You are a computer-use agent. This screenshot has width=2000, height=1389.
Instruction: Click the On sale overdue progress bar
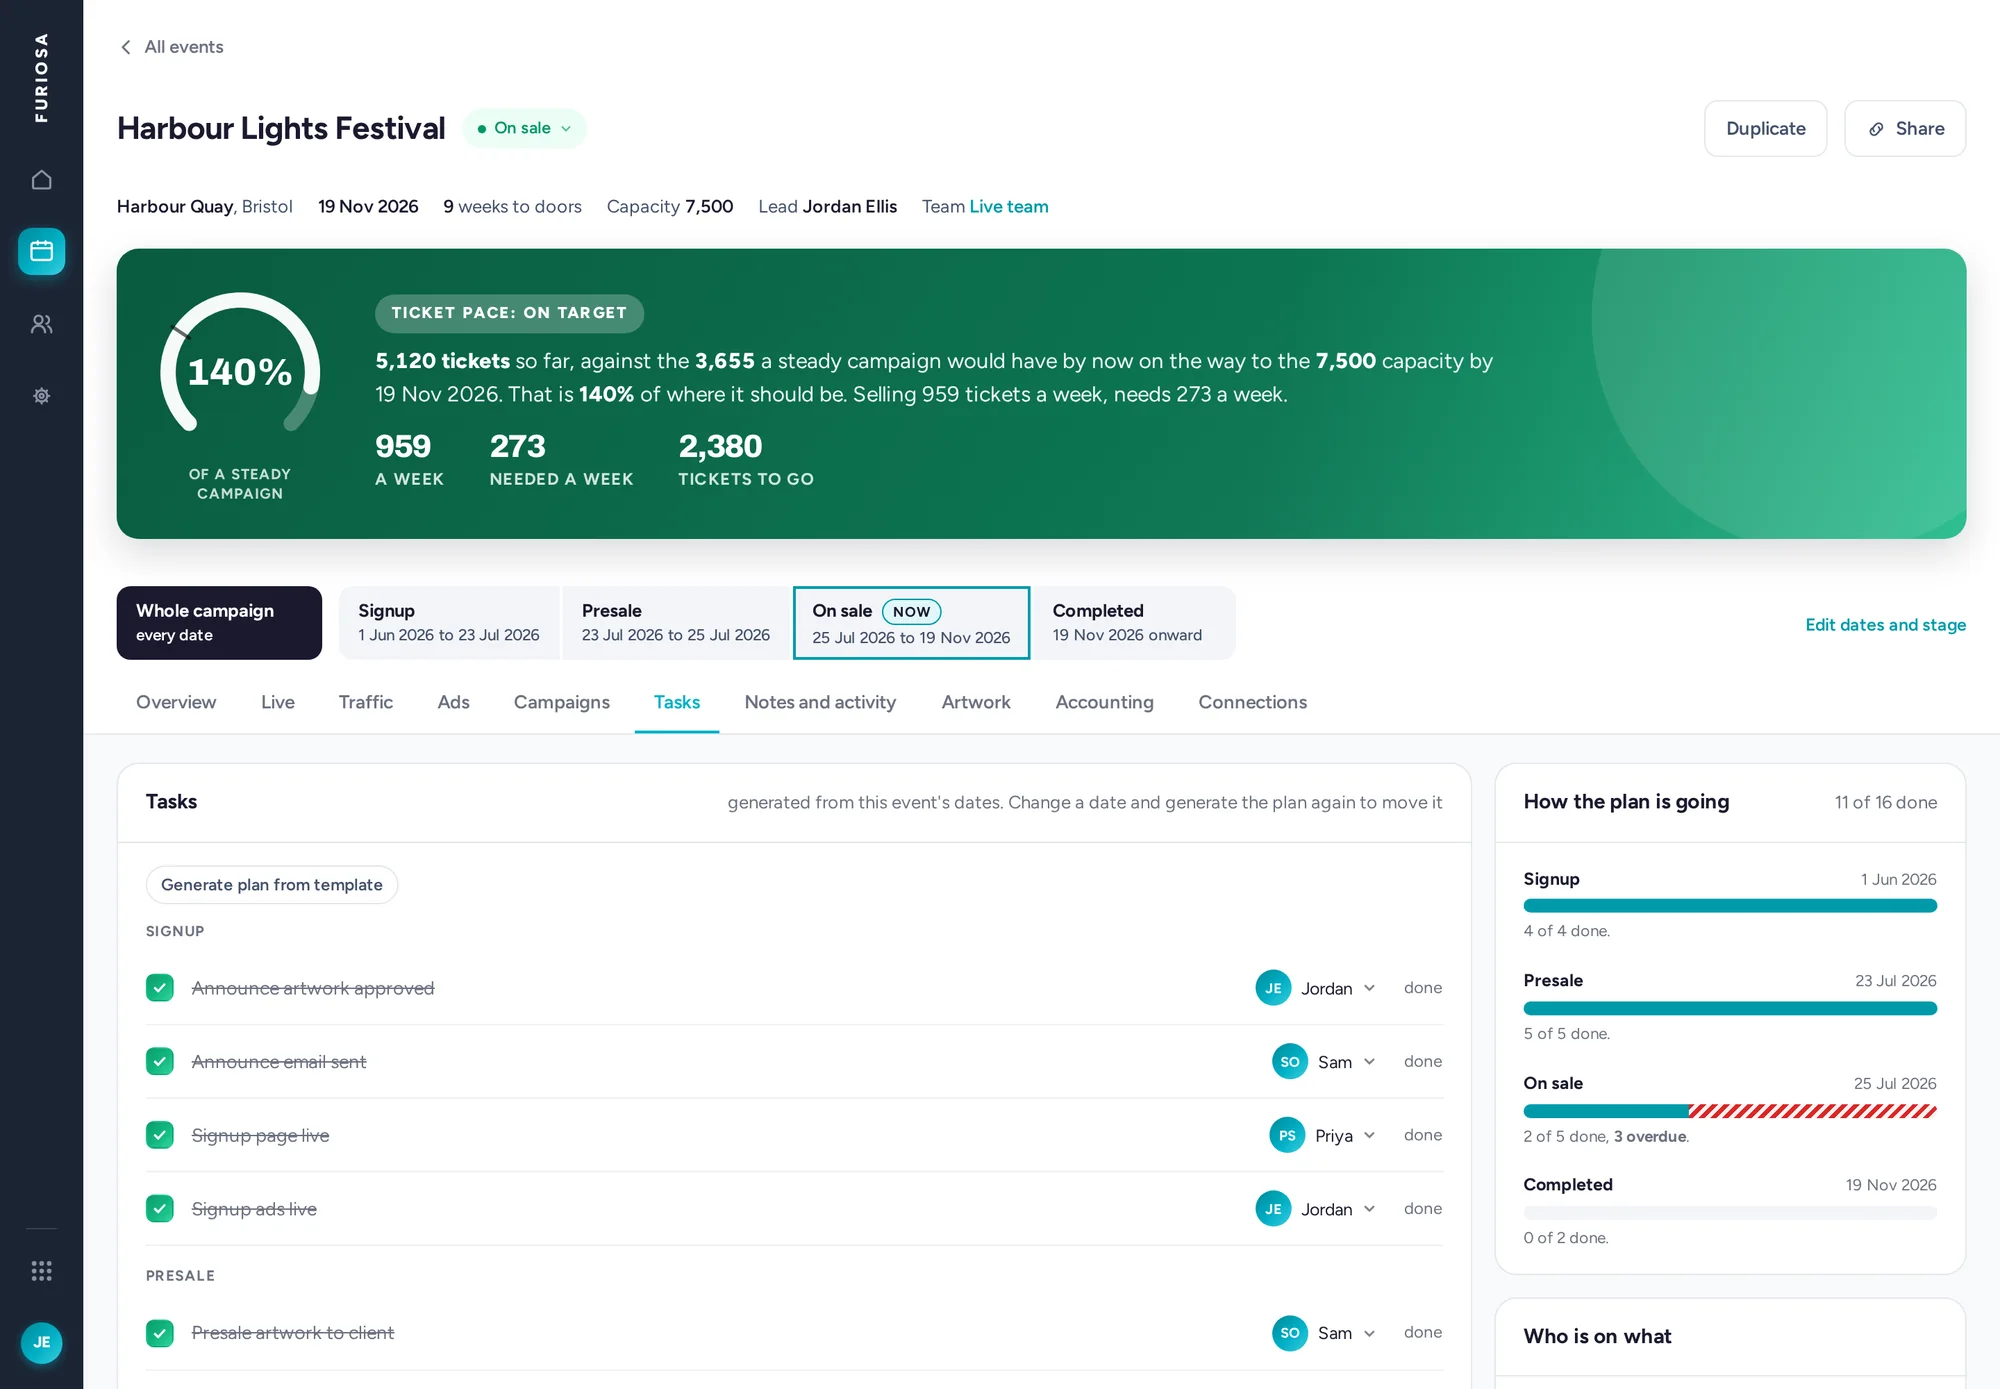pyautogui.click(x=1730, y=1111)
